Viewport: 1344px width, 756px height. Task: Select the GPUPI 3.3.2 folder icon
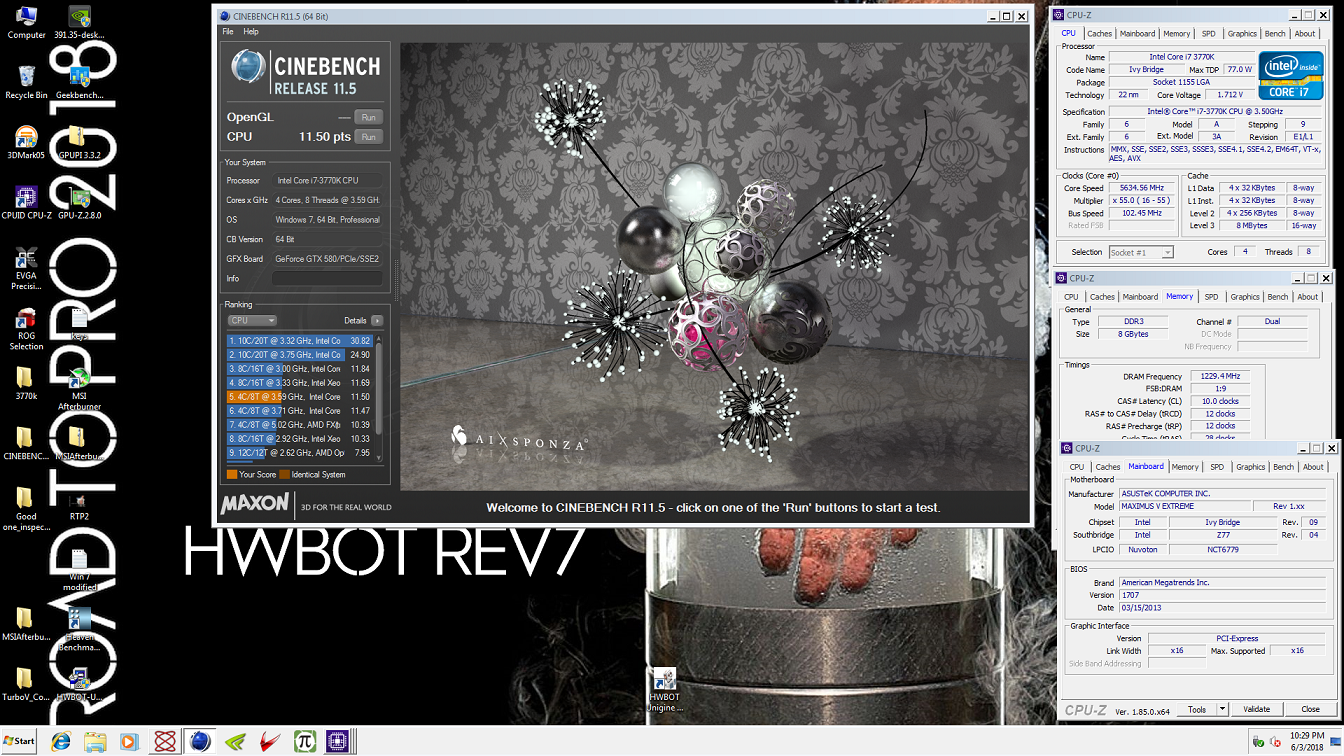click(x=79, y=142)
